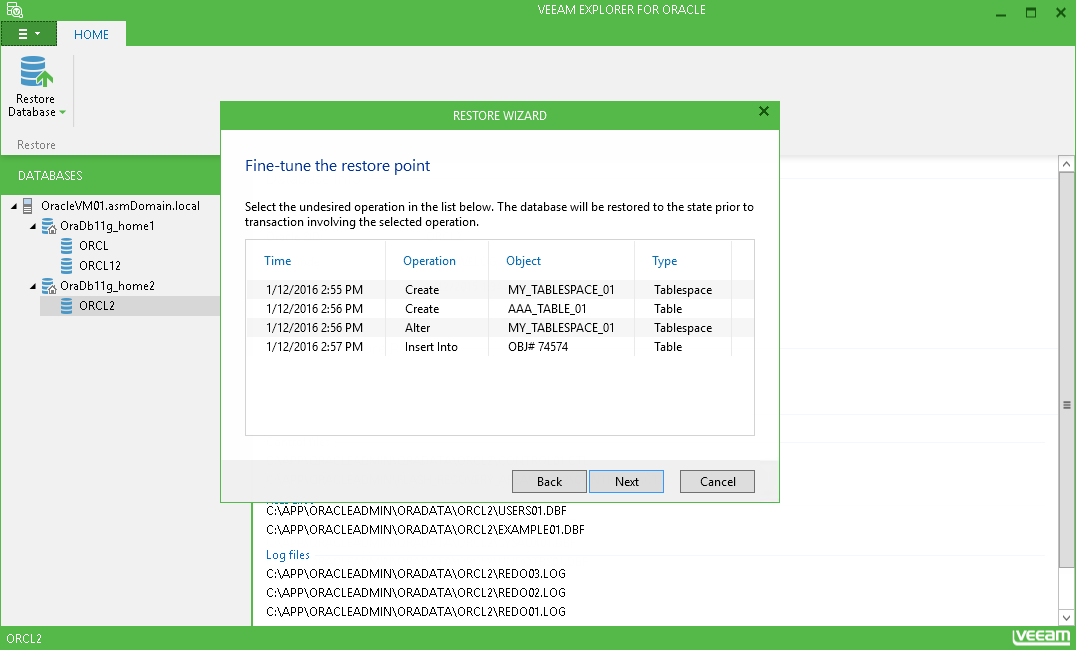Select the Alter MY_TABLESPACE_01 operation row
Image resolution: width=1076 pixels, height=650 pixels.
click(x=498, y=328)
